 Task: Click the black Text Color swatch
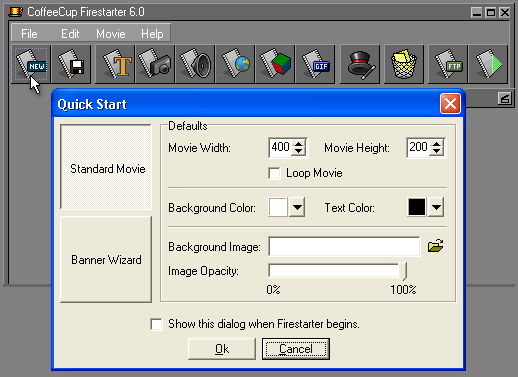click(417, 207)
